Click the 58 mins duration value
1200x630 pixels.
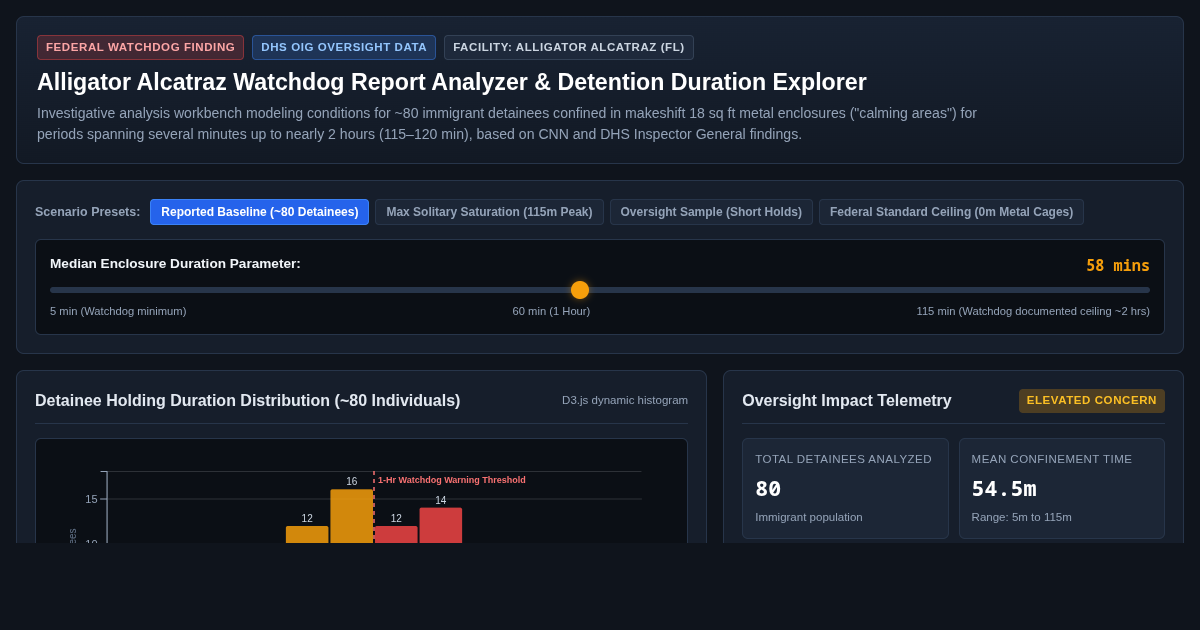click(x=1118, y=266)
